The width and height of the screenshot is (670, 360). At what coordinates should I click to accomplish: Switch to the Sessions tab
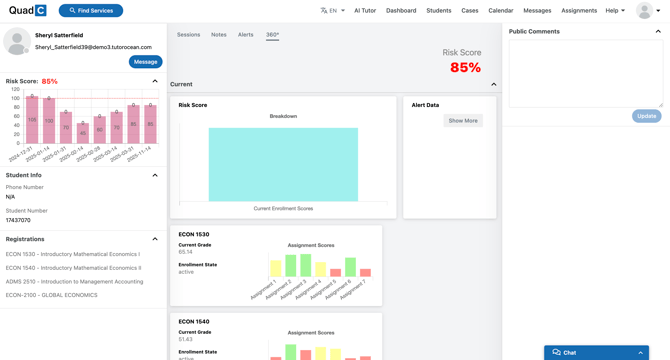pyautogui.click(x=188, y=35)
